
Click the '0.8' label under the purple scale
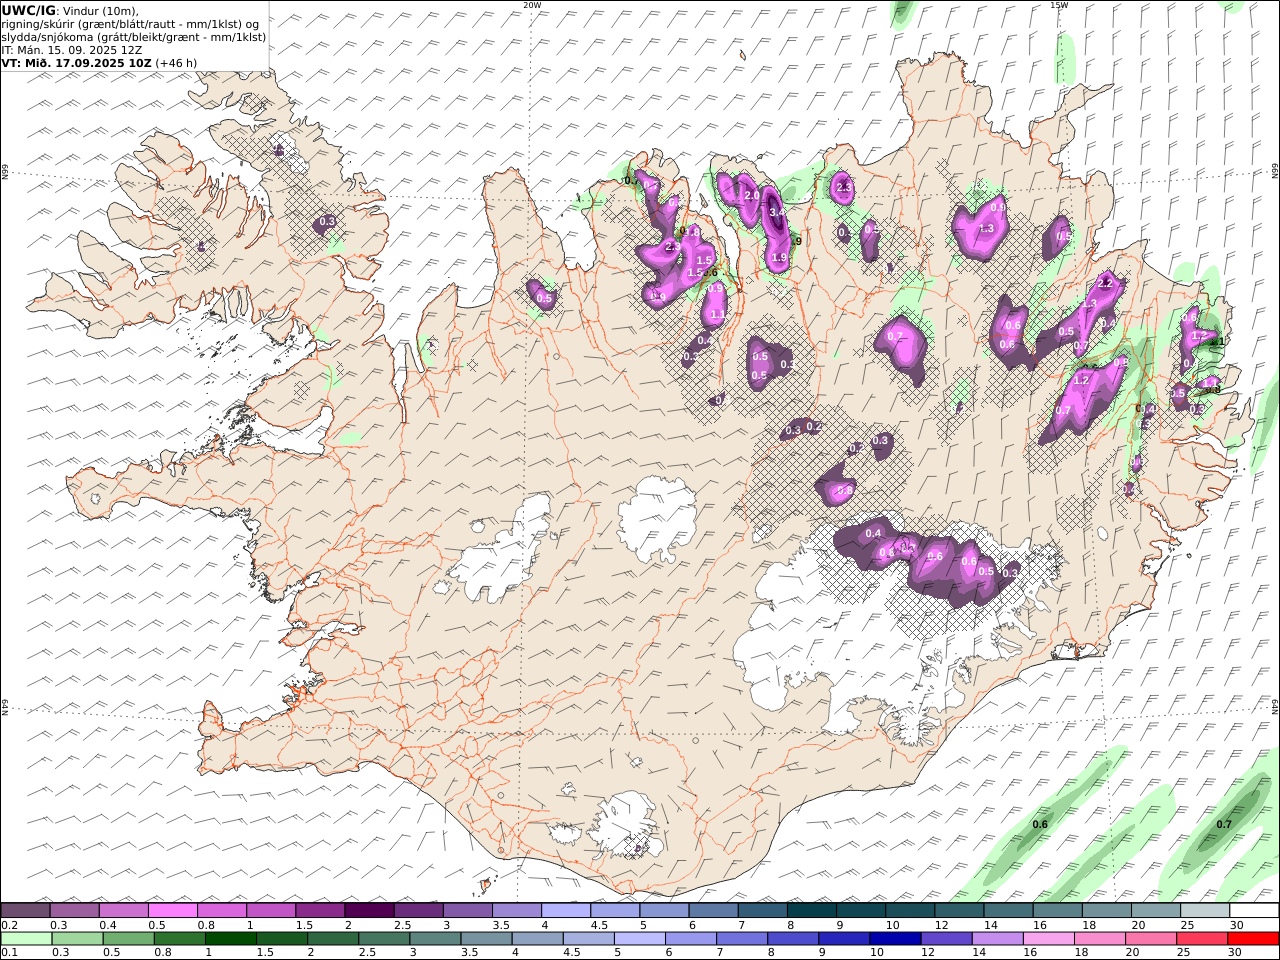click(204, 925)
